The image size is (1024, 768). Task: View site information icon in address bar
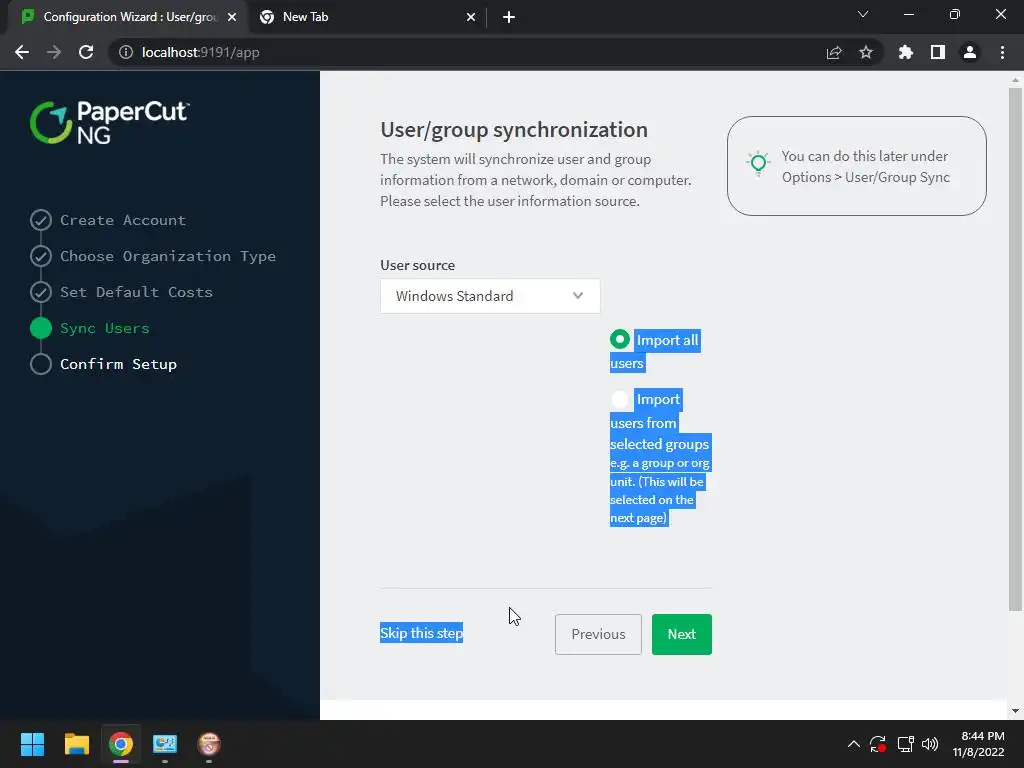coord(125,52)
